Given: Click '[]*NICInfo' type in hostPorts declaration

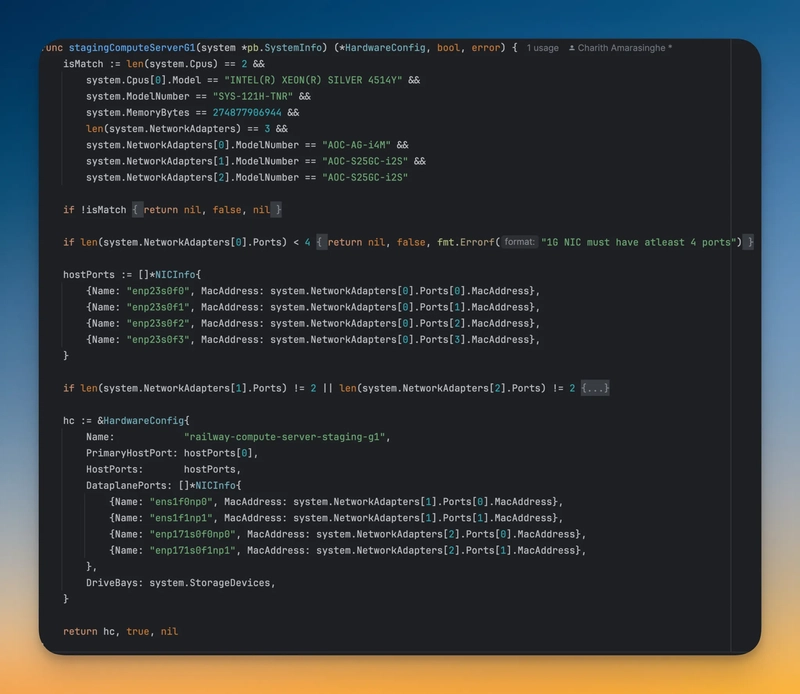Looking at the screenshot, I should pos(167,275).
